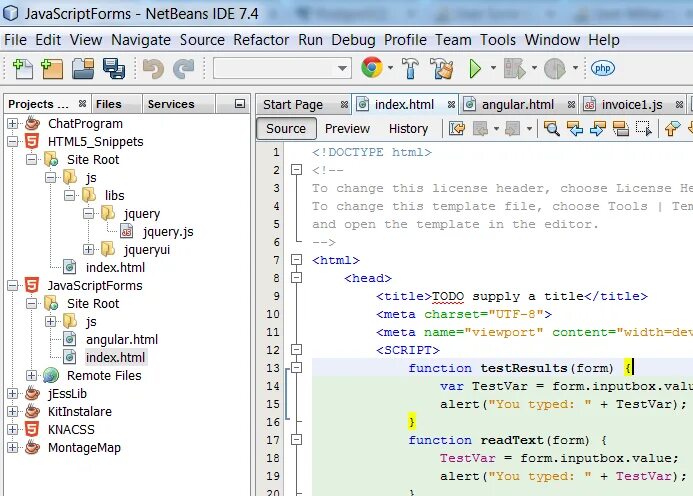Toggle Highlight Search in the editor toolbar
The image size is (693, 496).
(x=621, y=129)
